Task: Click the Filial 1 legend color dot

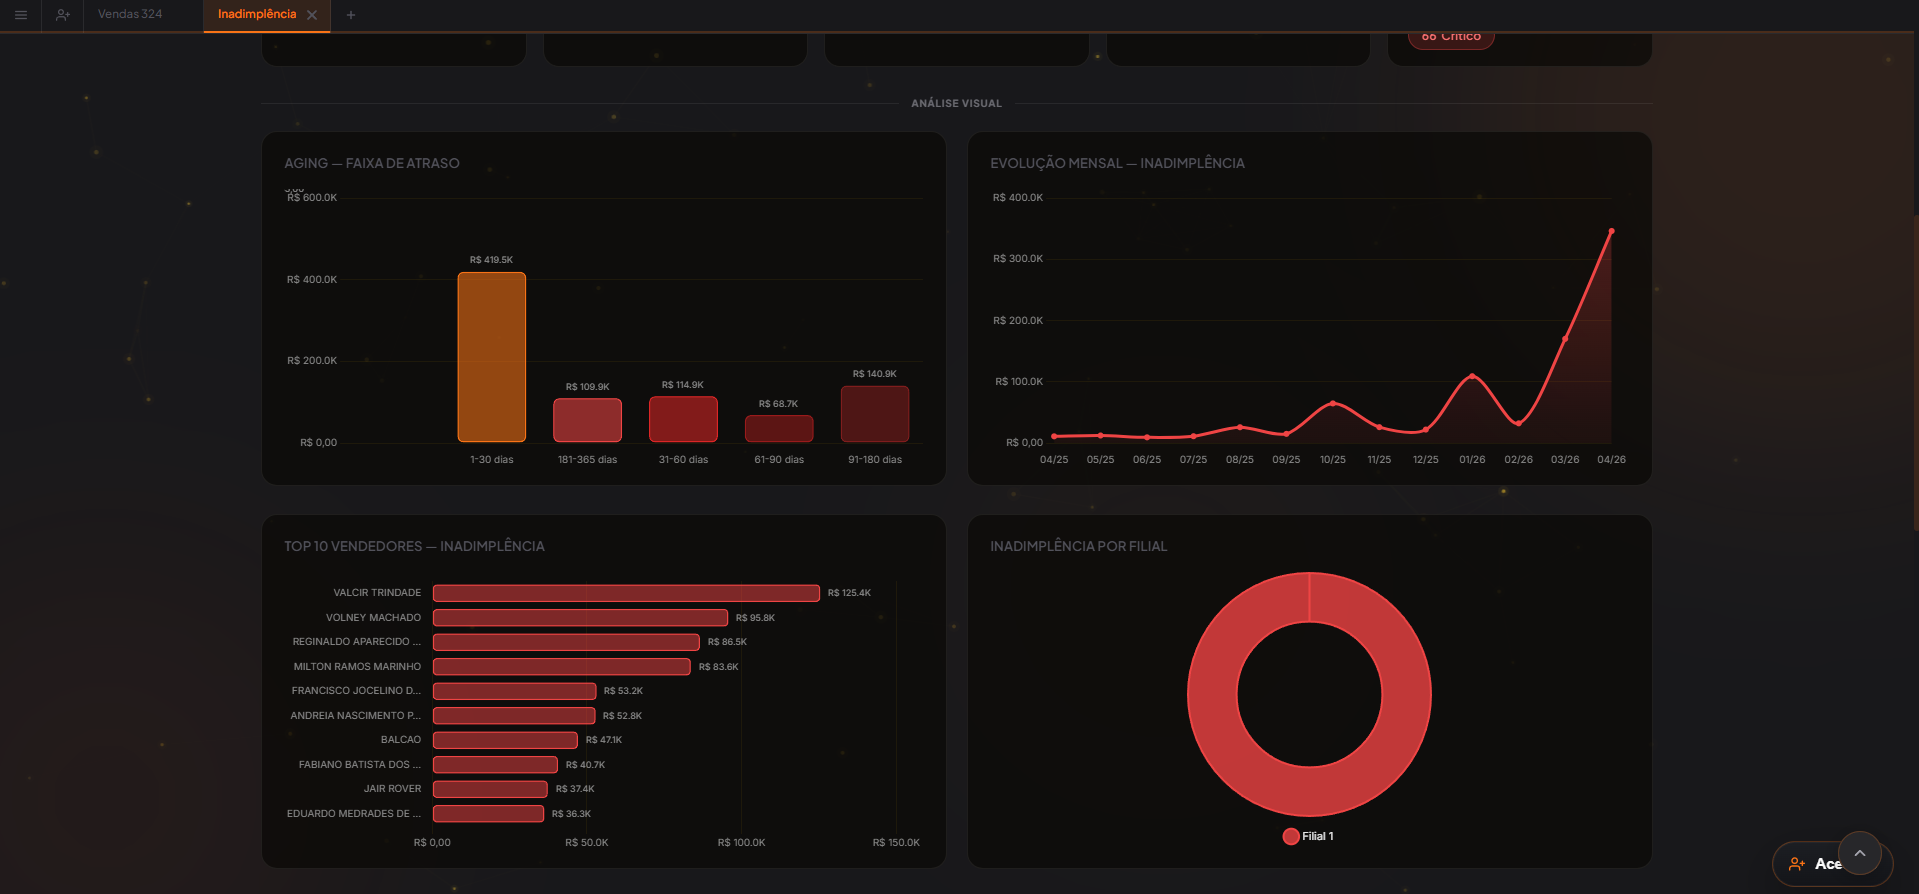Action: (1291, 836)
